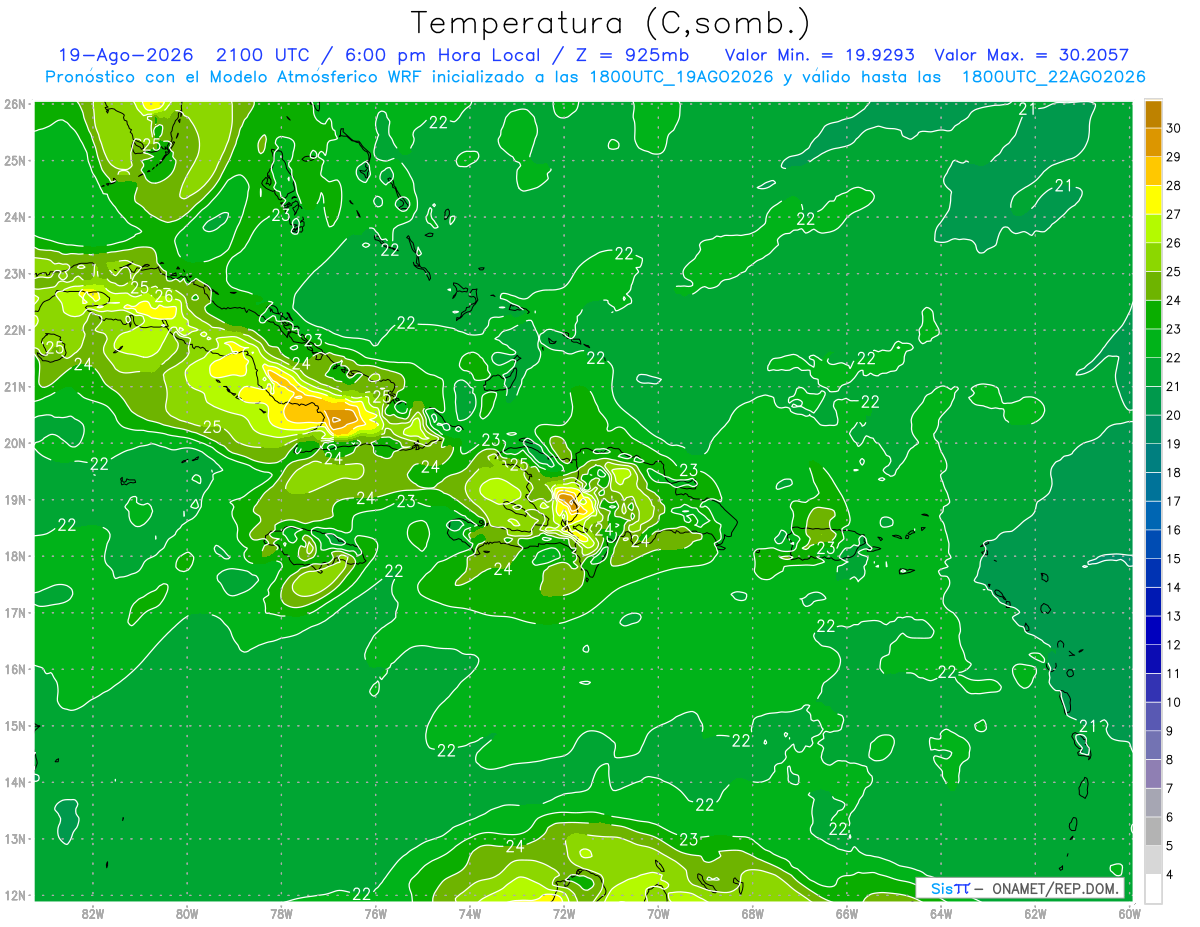
Task: Click the '16N' latitude axis label
Action: tap(15, 669)
